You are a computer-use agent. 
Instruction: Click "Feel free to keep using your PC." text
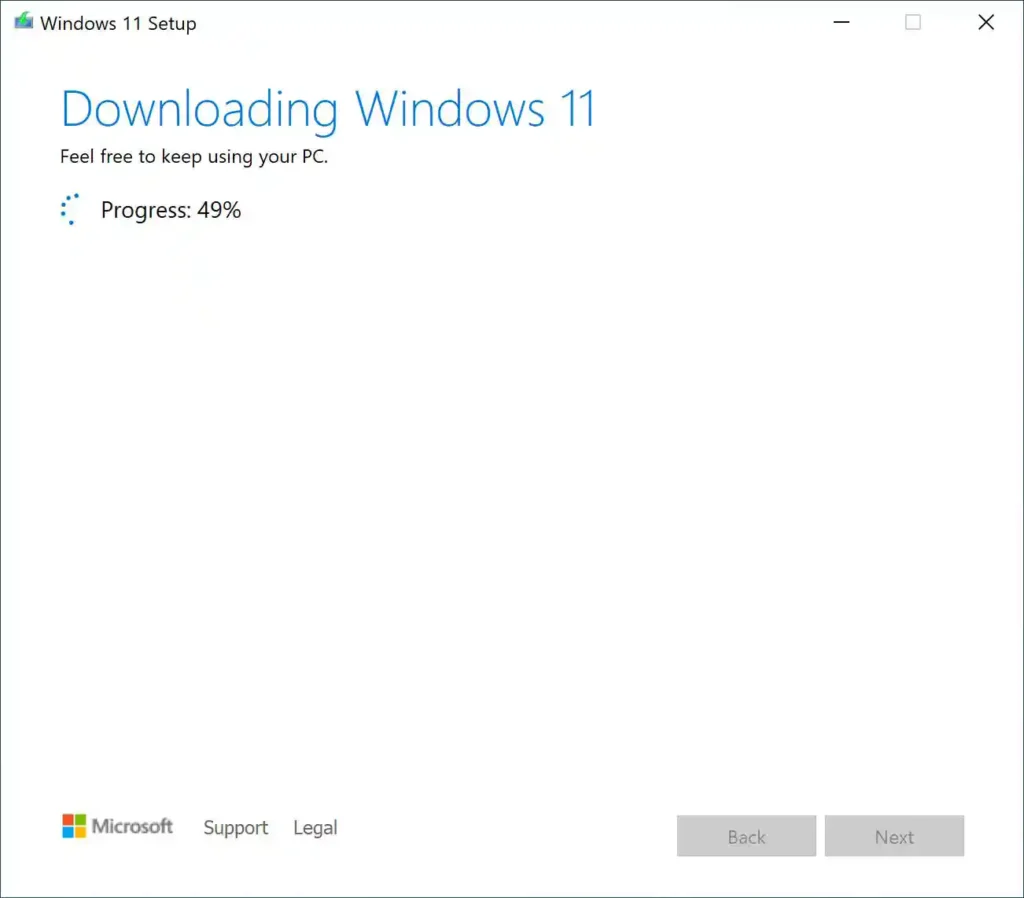[194, 157]
